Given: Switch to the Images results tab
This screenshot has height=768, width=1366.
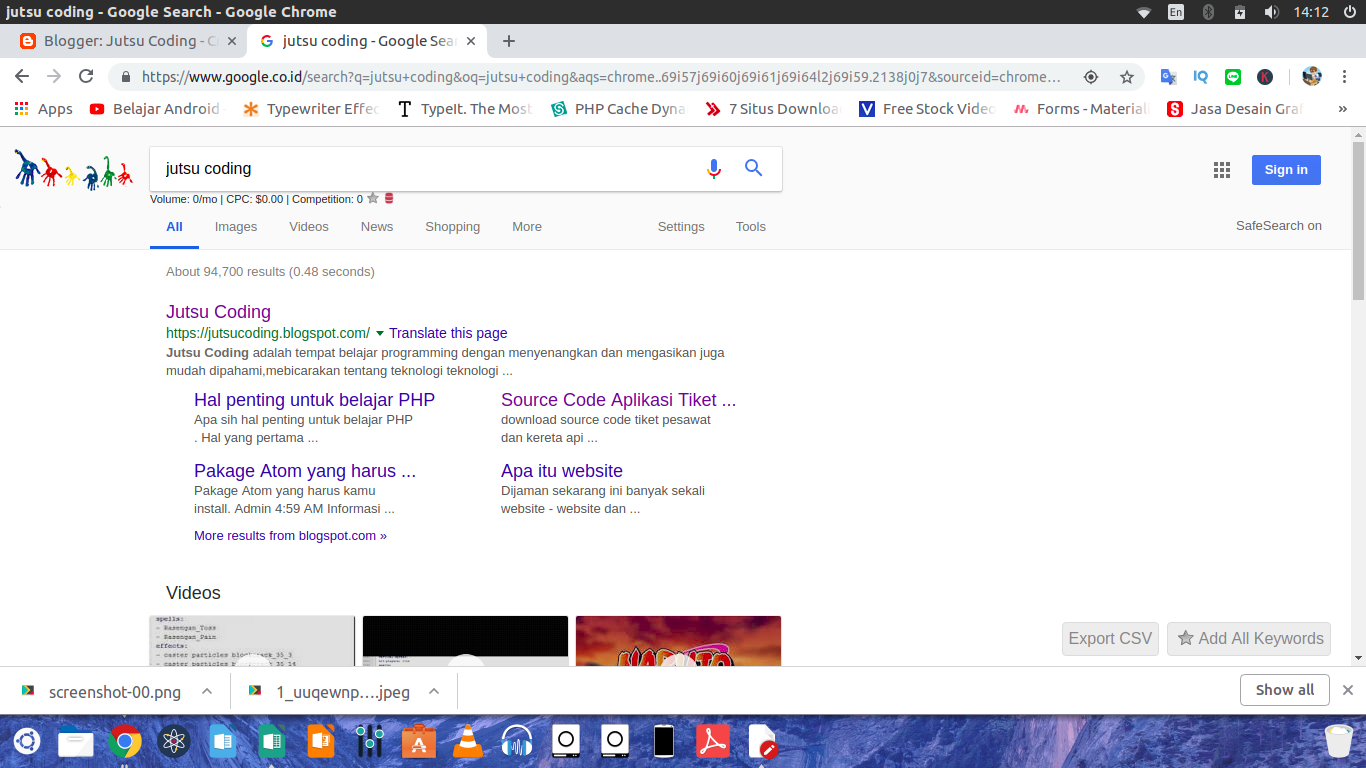Looking at the screenshot, I should (236, 227).
